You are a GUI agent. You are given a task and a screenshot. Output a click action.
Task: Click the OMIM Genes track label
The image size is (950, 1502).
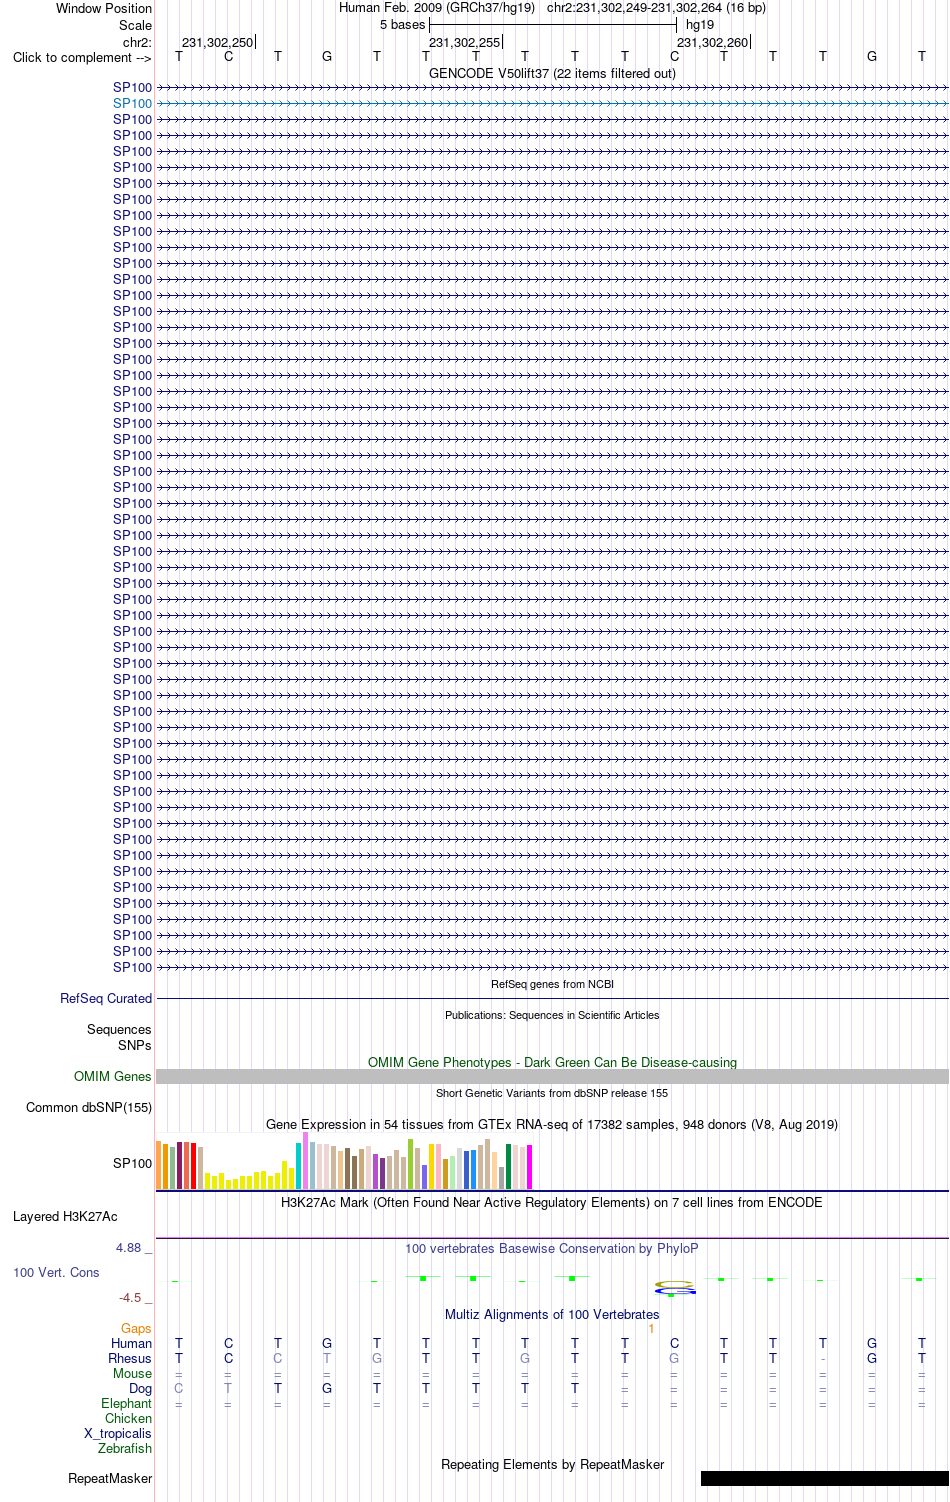[113, 1076]
